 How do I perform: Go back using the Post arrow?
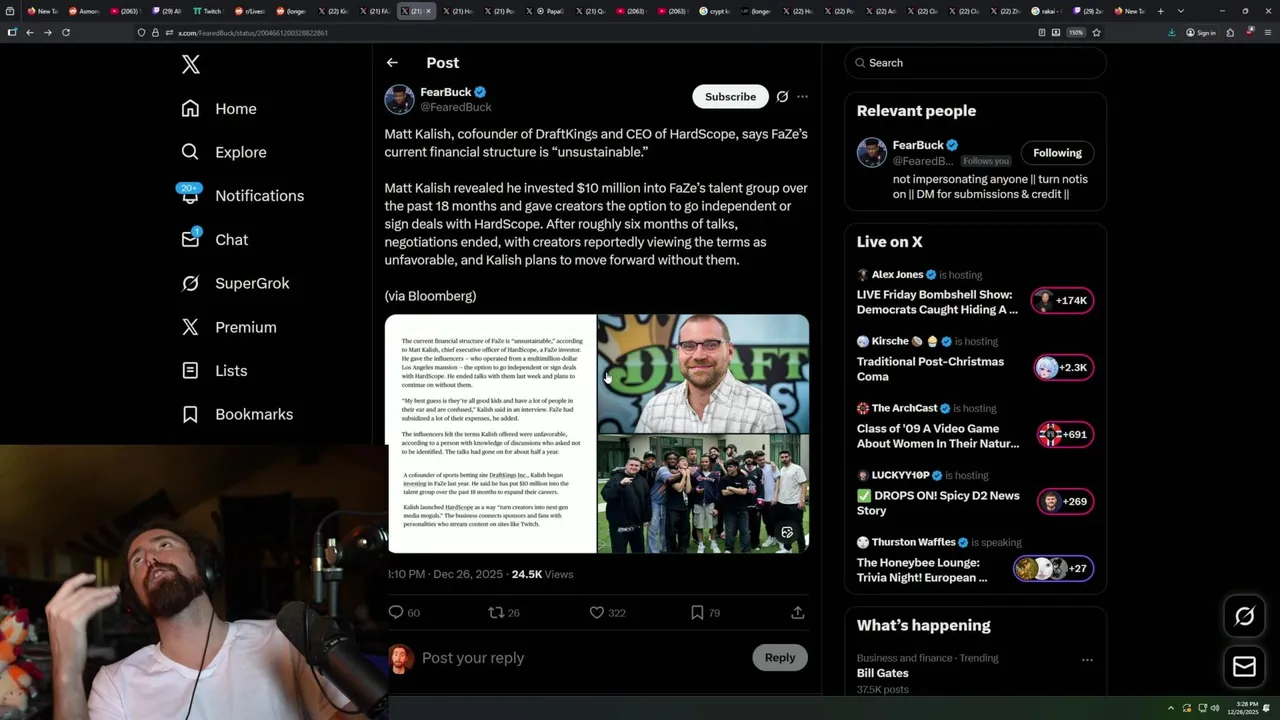[x=392, y=63]
